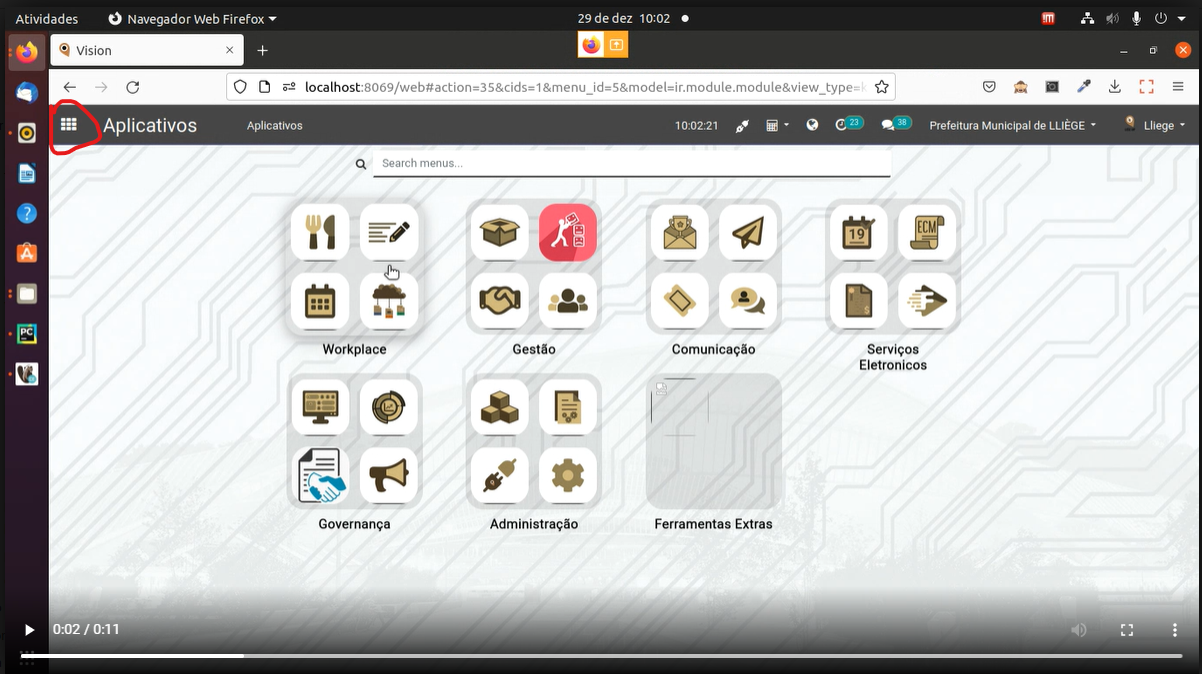Toggle fullscreen for the video player
This screenshot has height=674, width=1202.
1127,630
